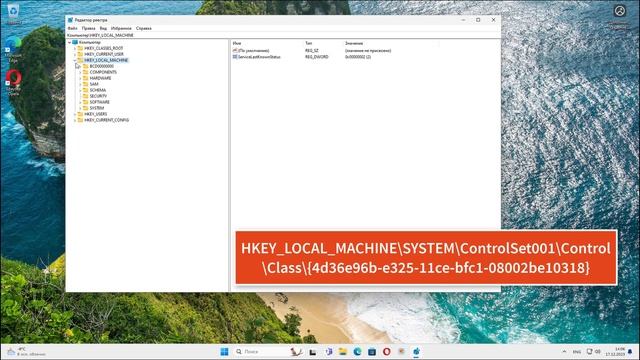Image resolution: width=640 pixels, height=360 pixels.
Task: Click the HKEY_CLASSES_ROOT folder icon
Action: [80, 48]
